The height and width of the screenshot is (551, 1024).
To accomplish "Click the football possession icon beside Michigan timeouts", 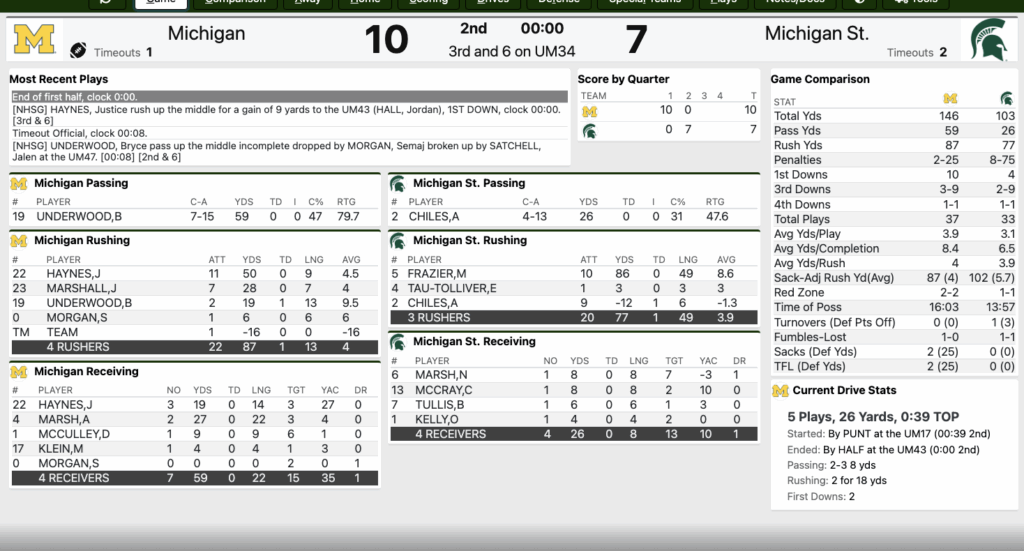I will tap(78, 51).
